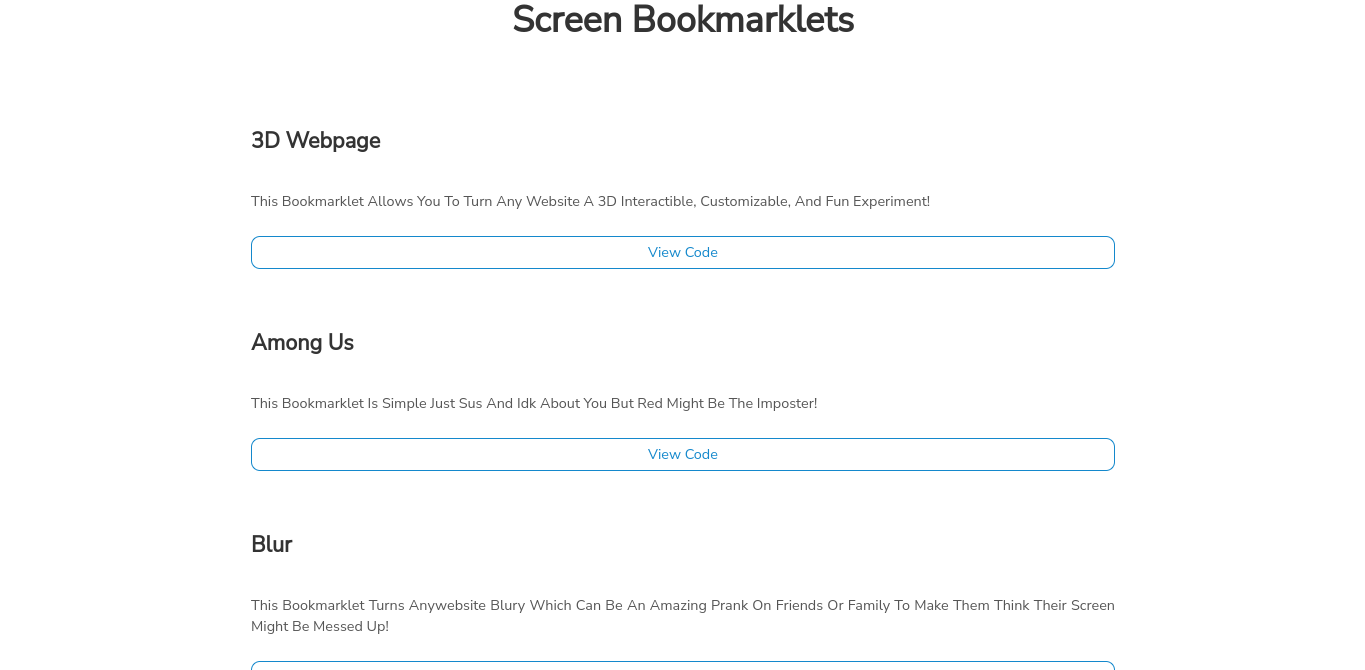Select the 3D Webpage heading

(315, 140)
